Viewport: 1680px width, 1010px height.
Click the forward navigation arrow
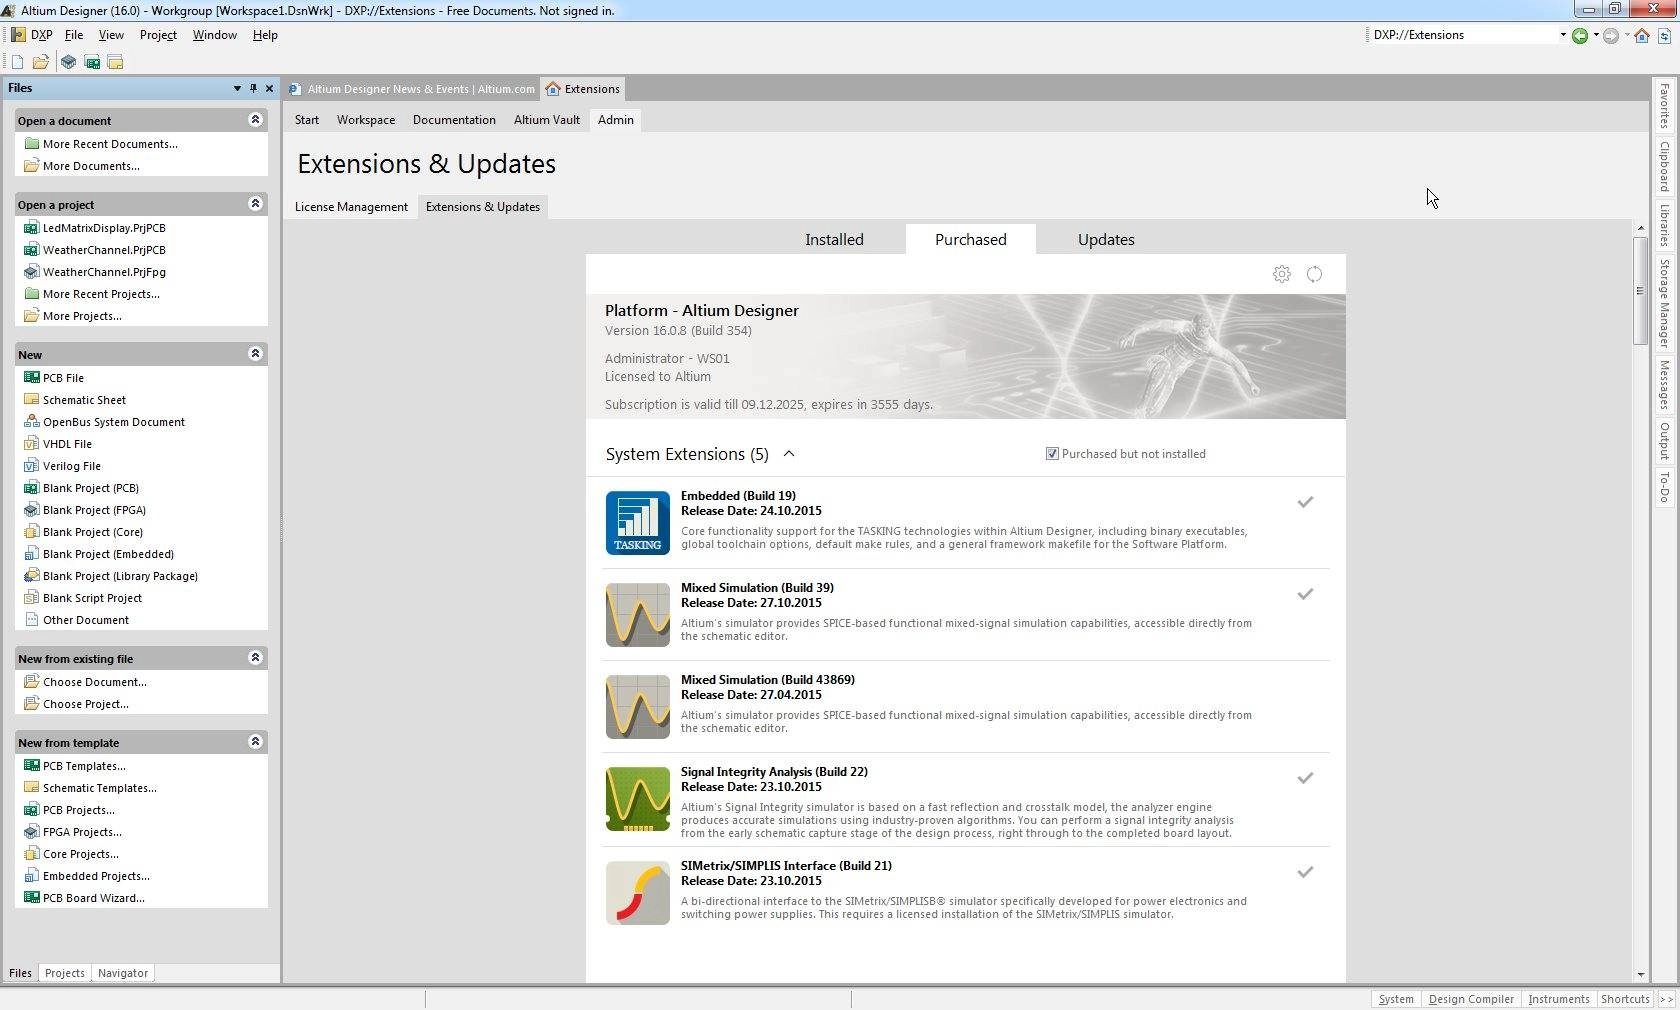(1610, 35)
